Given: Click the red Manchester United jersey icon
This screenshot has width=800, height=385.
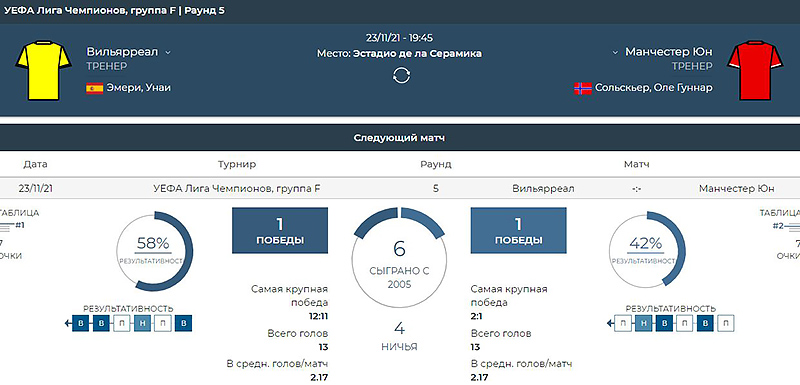Looking at the screenshot, I should [755, 70].
